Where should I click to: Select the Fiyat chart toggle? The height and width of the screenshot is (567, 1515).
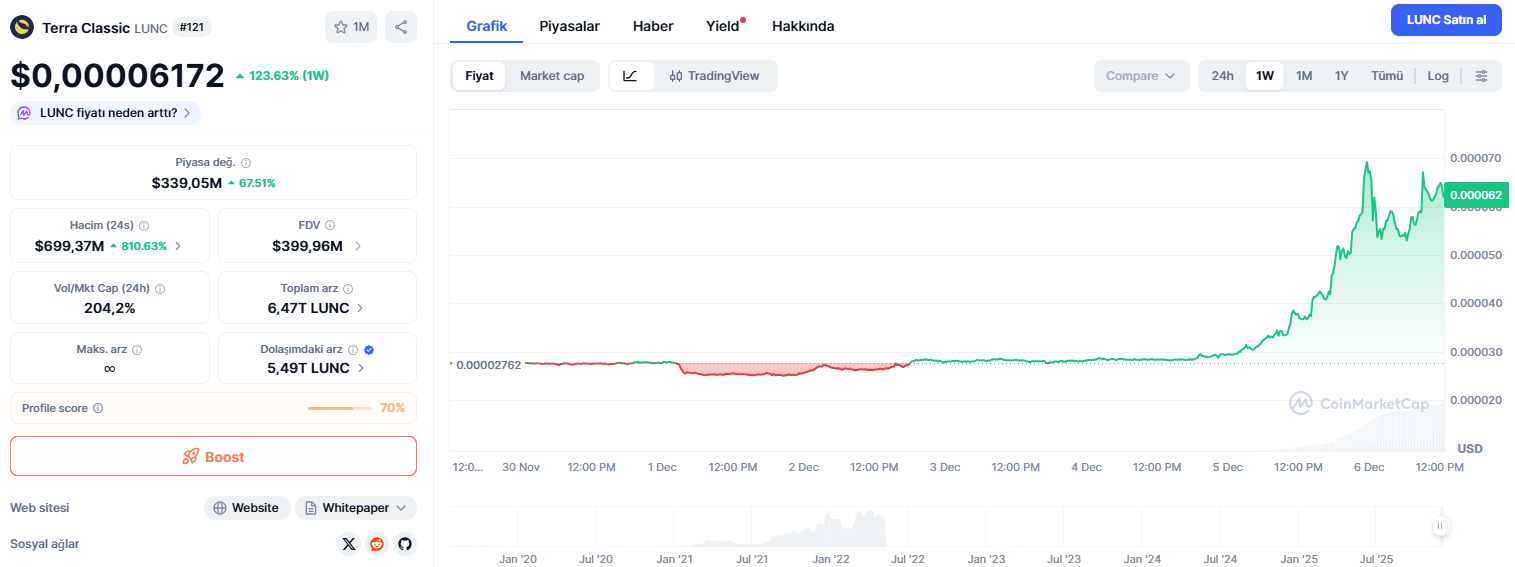479,76
